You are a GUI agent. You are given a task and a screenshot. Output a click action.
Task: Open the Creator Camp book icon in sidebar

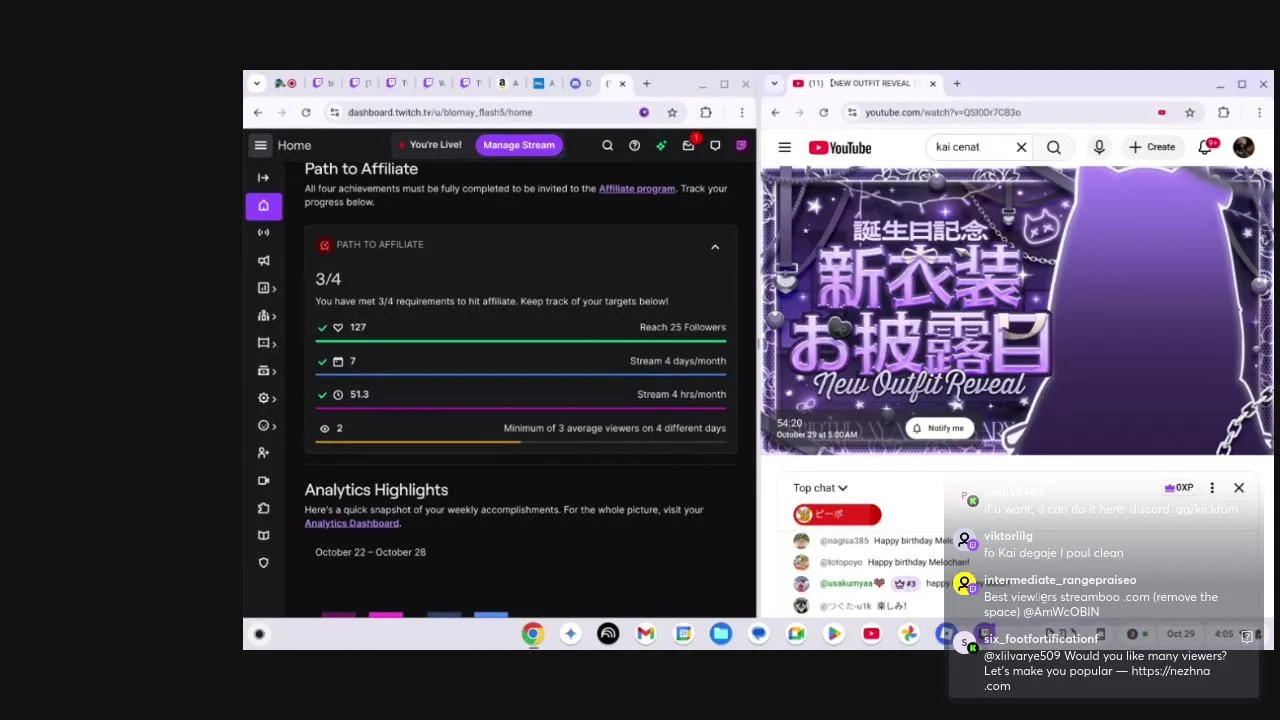(264, 536)
